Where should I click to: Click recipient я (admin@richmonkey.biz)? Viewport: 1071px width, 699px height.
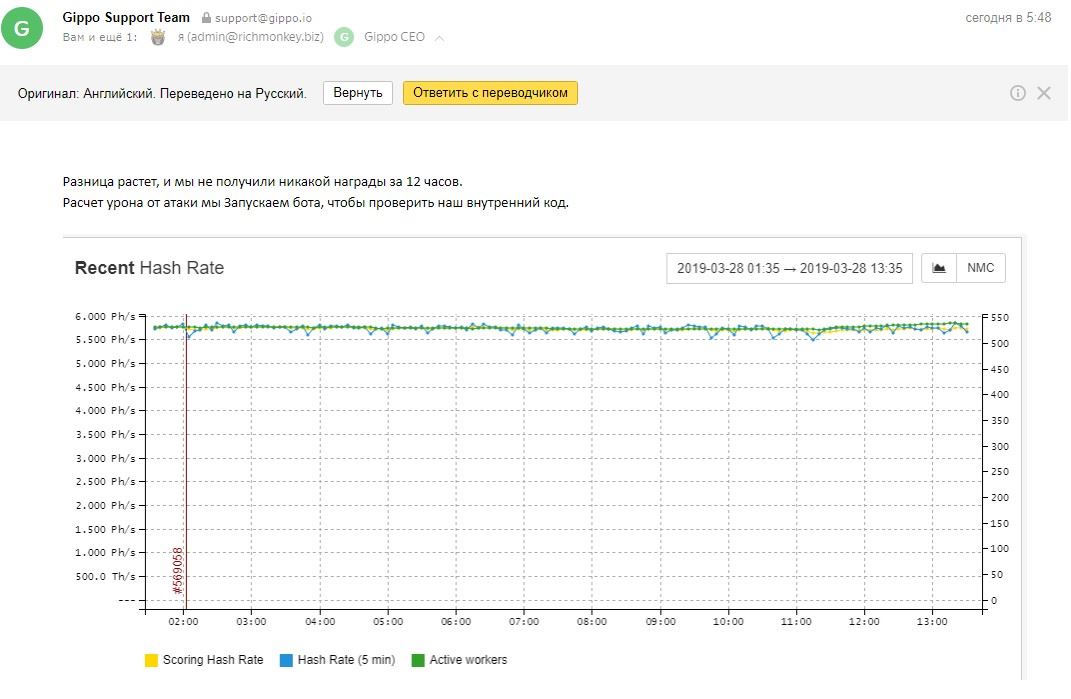251,37
